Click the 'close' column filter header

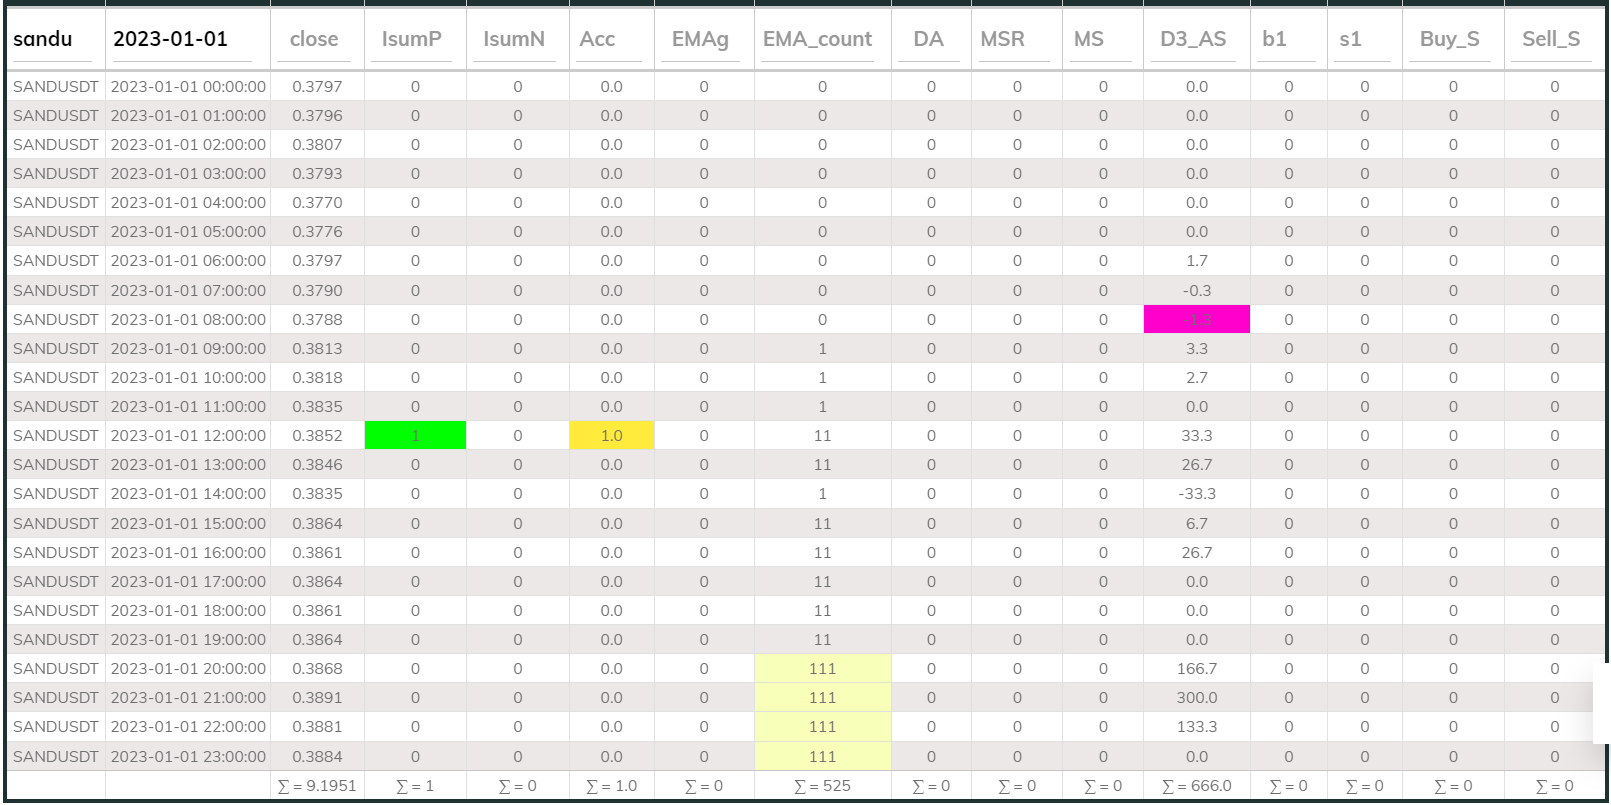316,39
